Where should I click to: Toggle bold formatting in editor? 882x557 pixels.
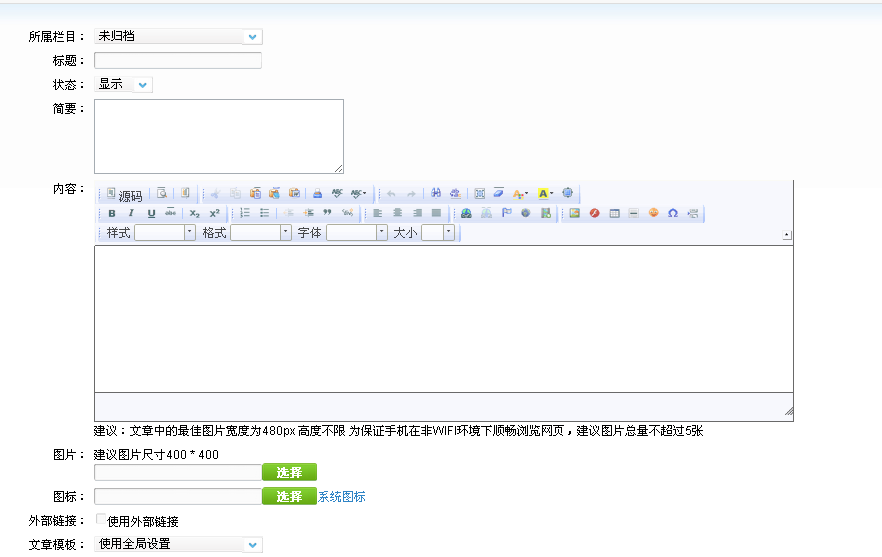click(x=112, y=213)
